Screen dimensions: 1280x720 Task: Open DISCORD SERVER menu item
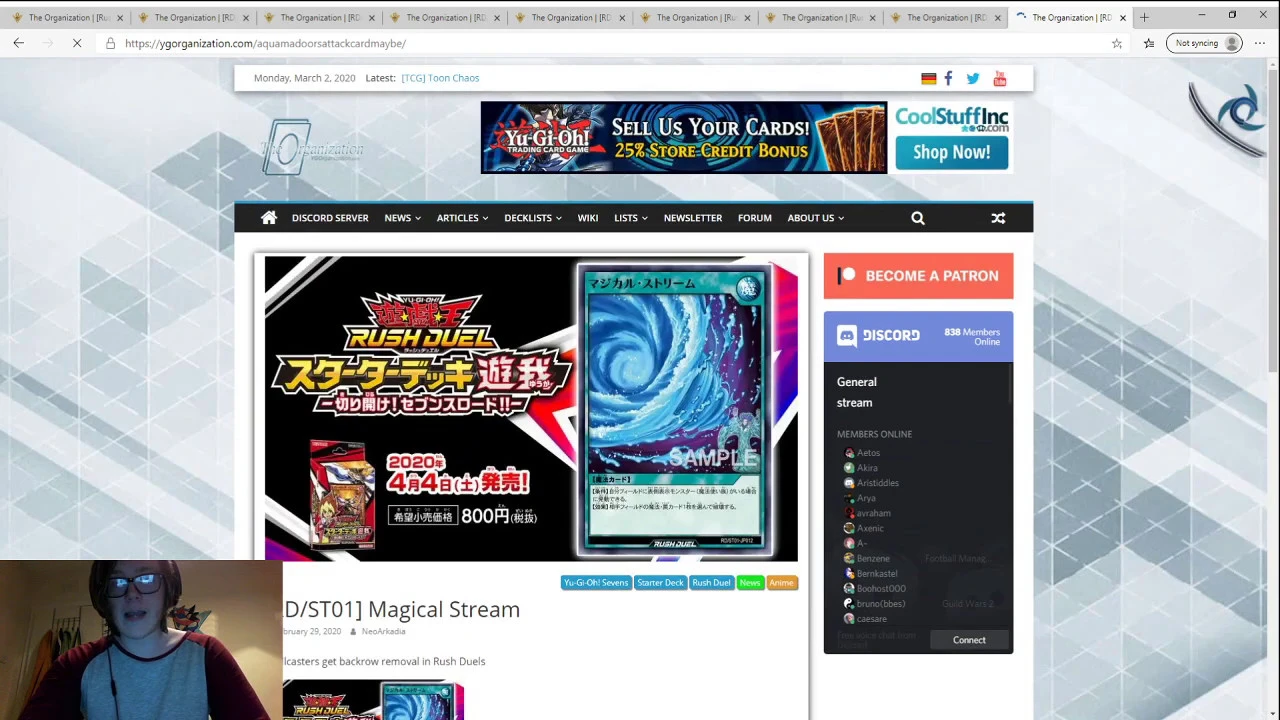[330, 218]
